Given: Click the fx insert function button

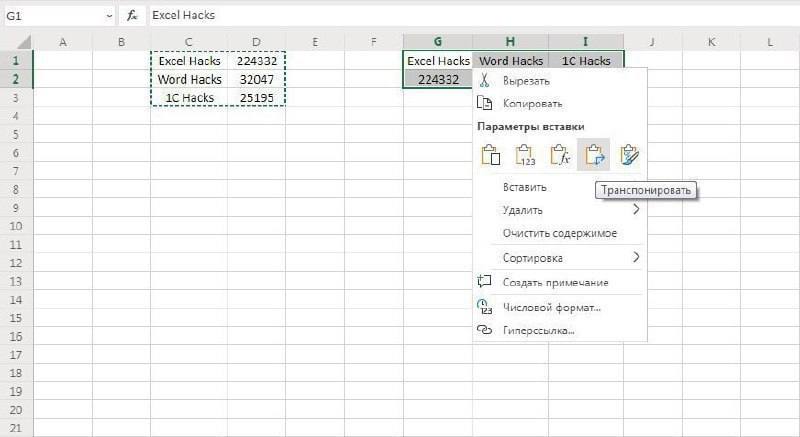Looking at the screenshot, I should click(x=132, y=16).
